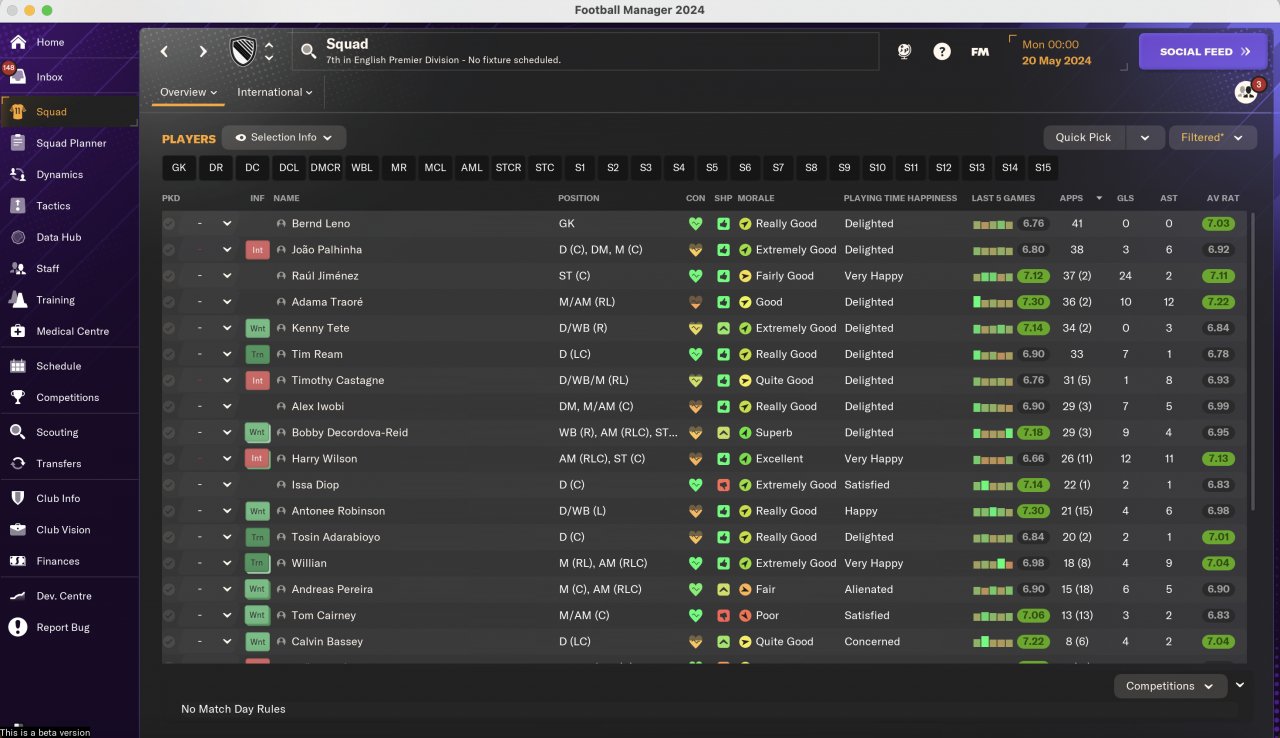
Task: Toggle pick checkbox for Alex Iwobi
Action: point(169,406)
